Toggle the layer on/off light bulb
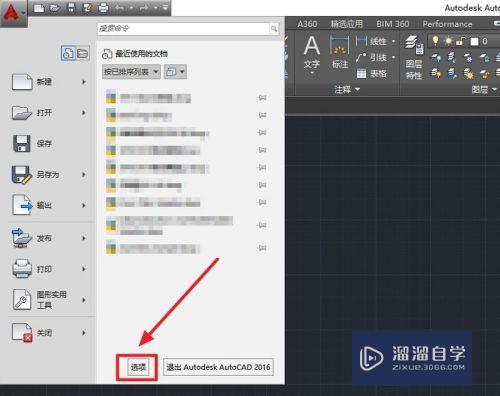This screenshot has height=396, width=500. click(x=435, y=41)
